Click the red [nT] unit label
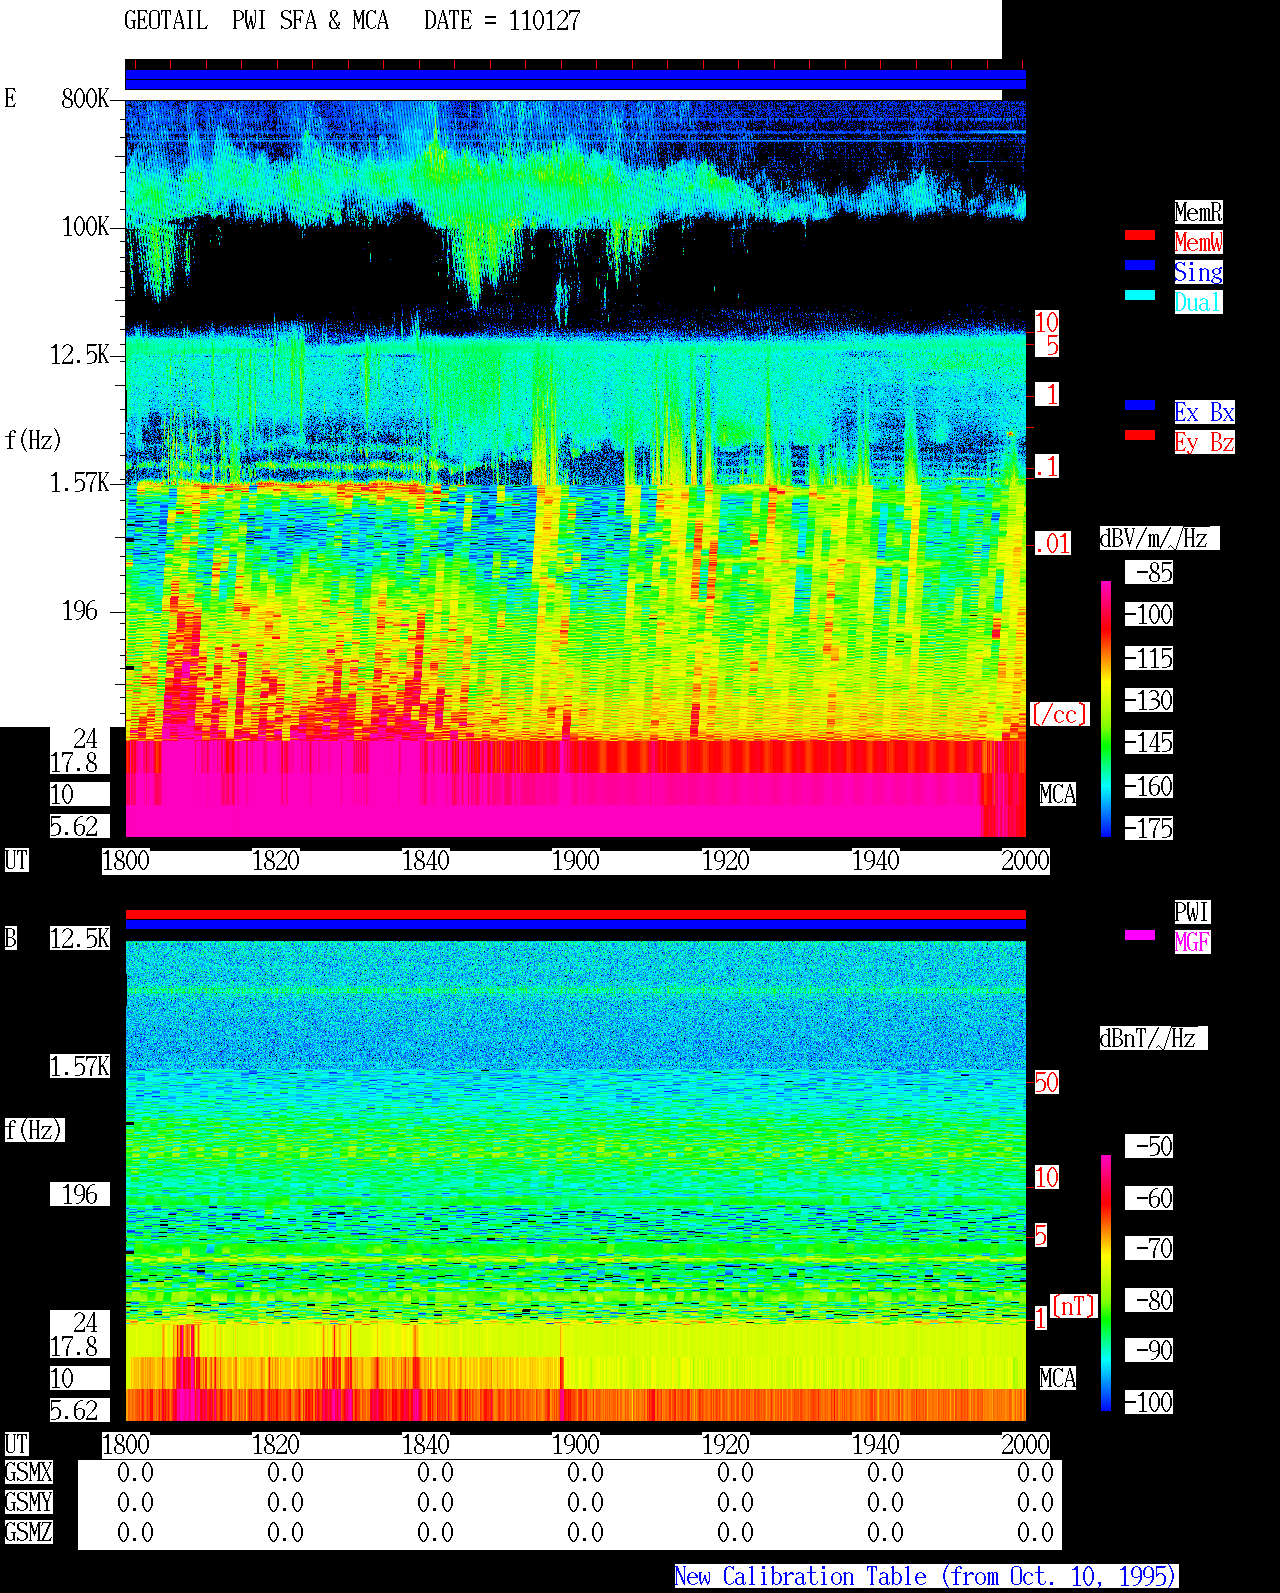 [x=1074, y=1306]
